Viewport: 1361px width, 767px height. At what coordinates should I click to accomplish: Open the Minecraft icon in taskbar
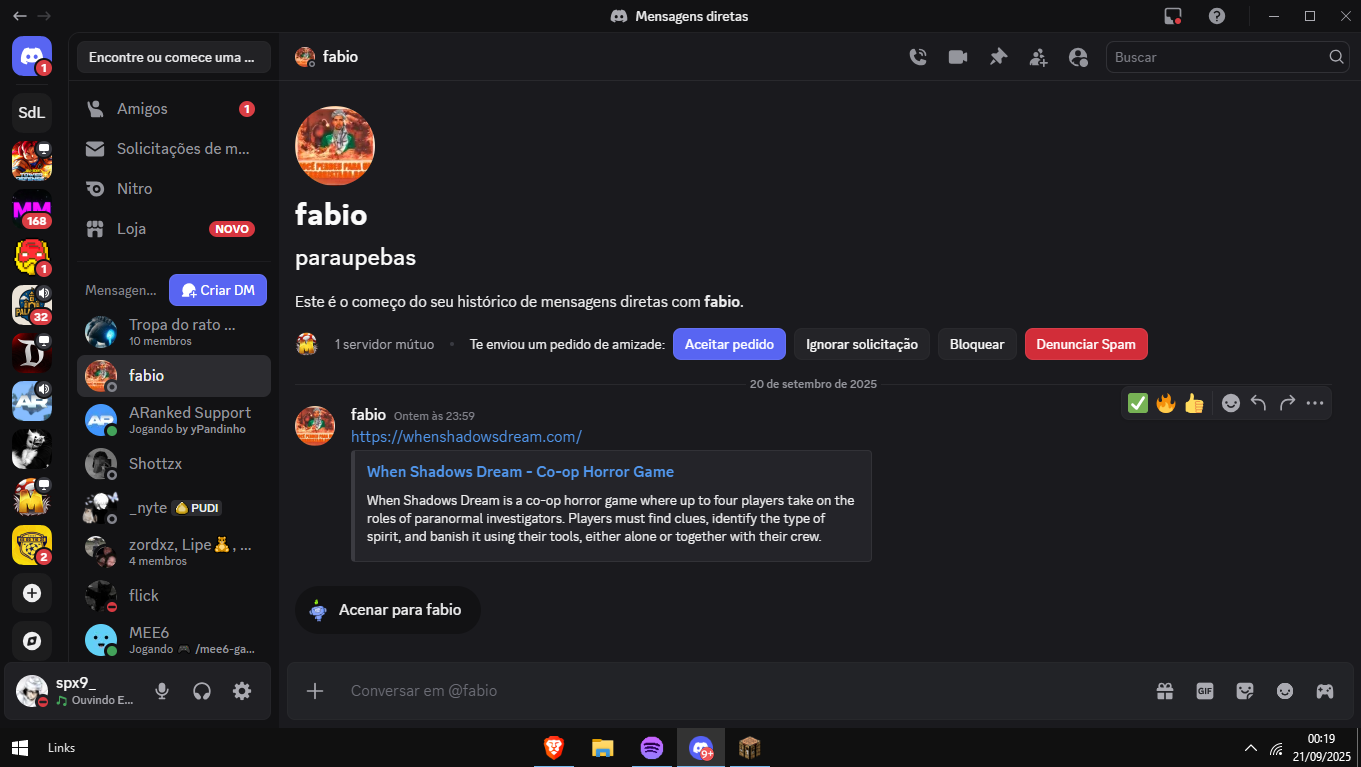(x=750, y=747)
